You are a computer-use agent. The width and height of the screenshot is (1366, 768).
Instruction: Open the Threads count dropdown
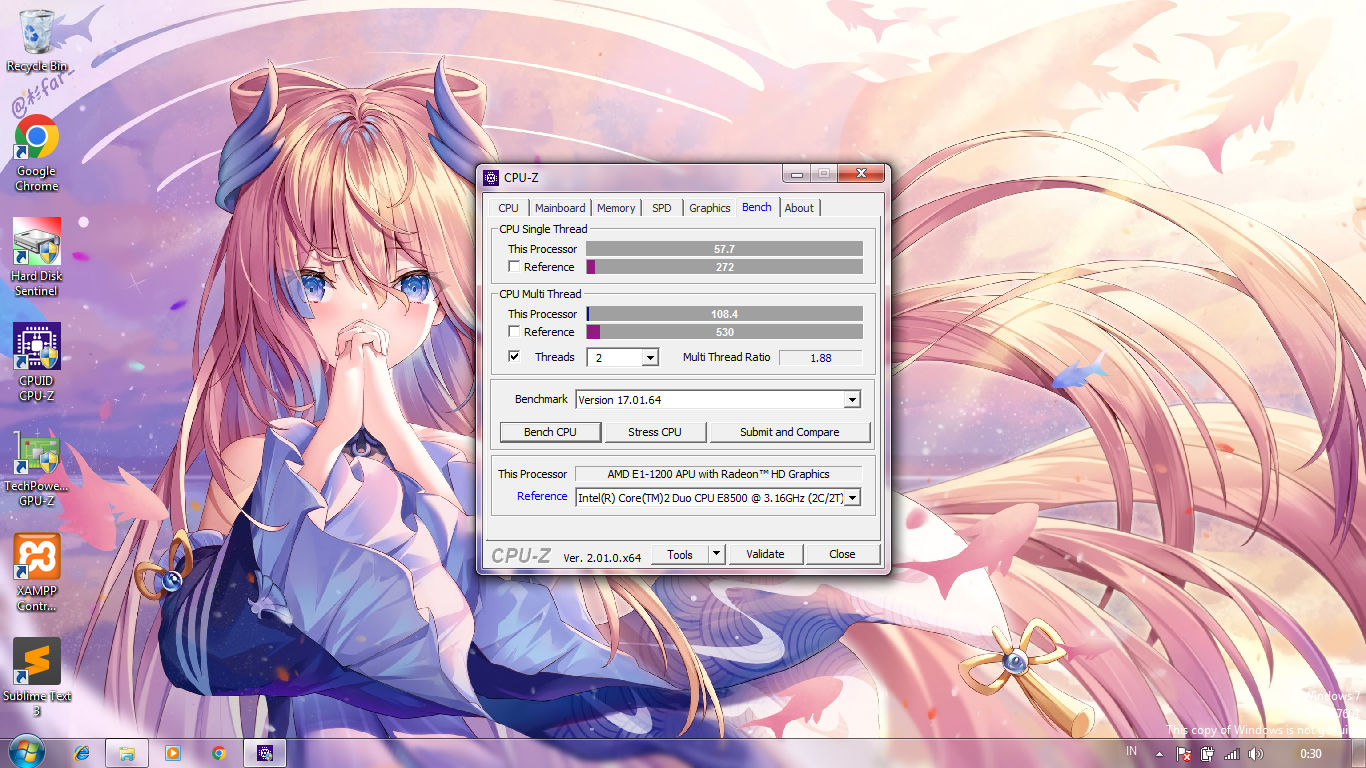(x=650, y=358)
